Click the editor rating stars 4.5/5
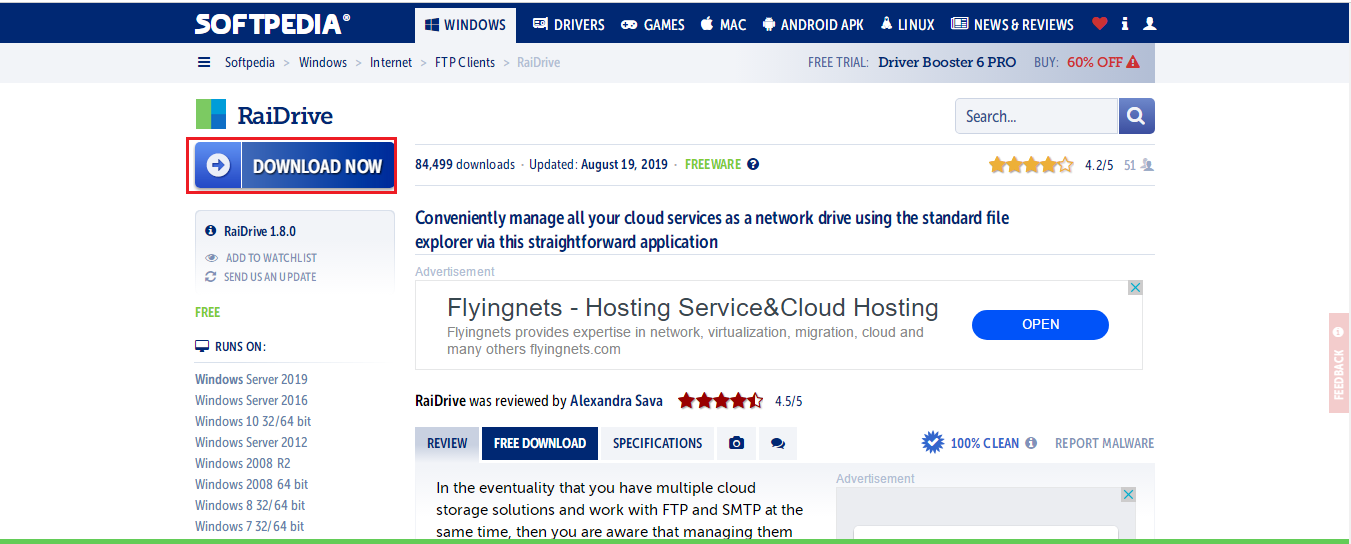 [x=720, y=401]
